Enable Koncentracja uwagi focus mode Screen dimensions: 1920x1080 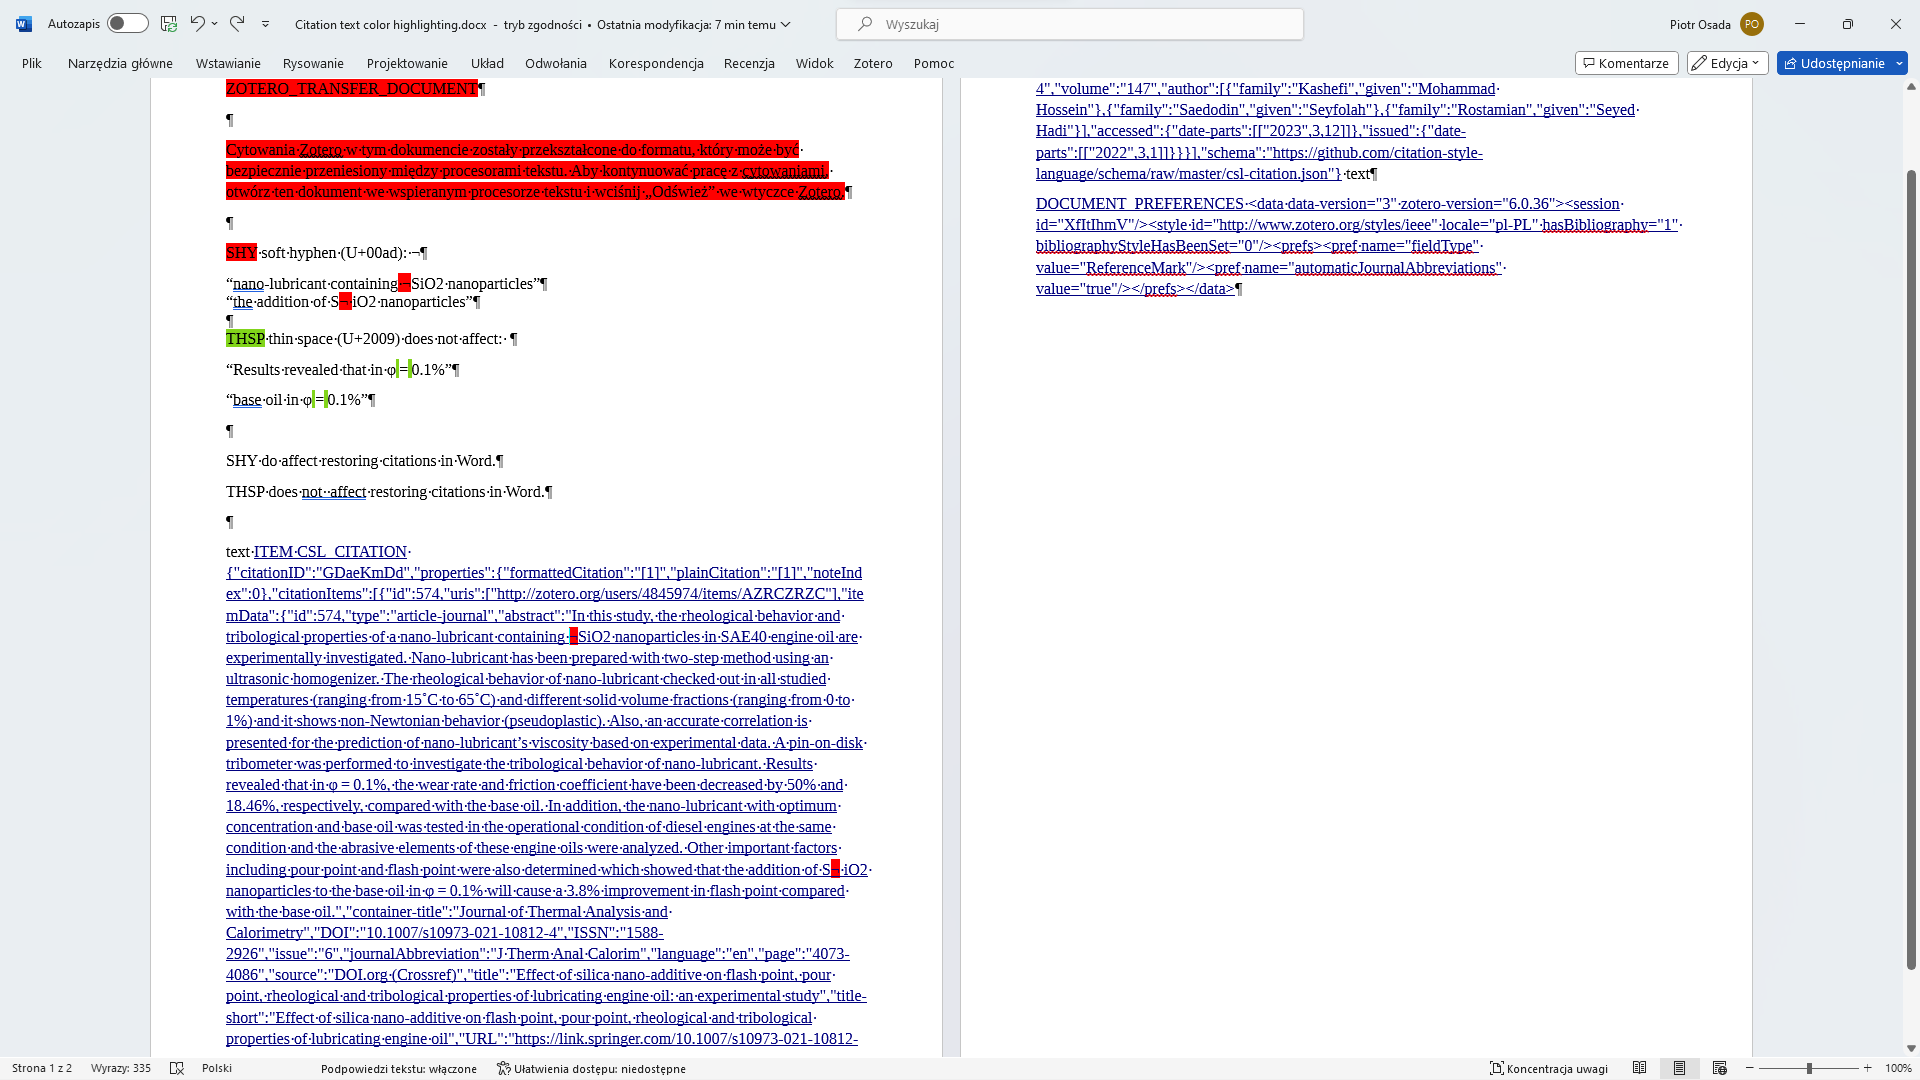(1549, 1068)
